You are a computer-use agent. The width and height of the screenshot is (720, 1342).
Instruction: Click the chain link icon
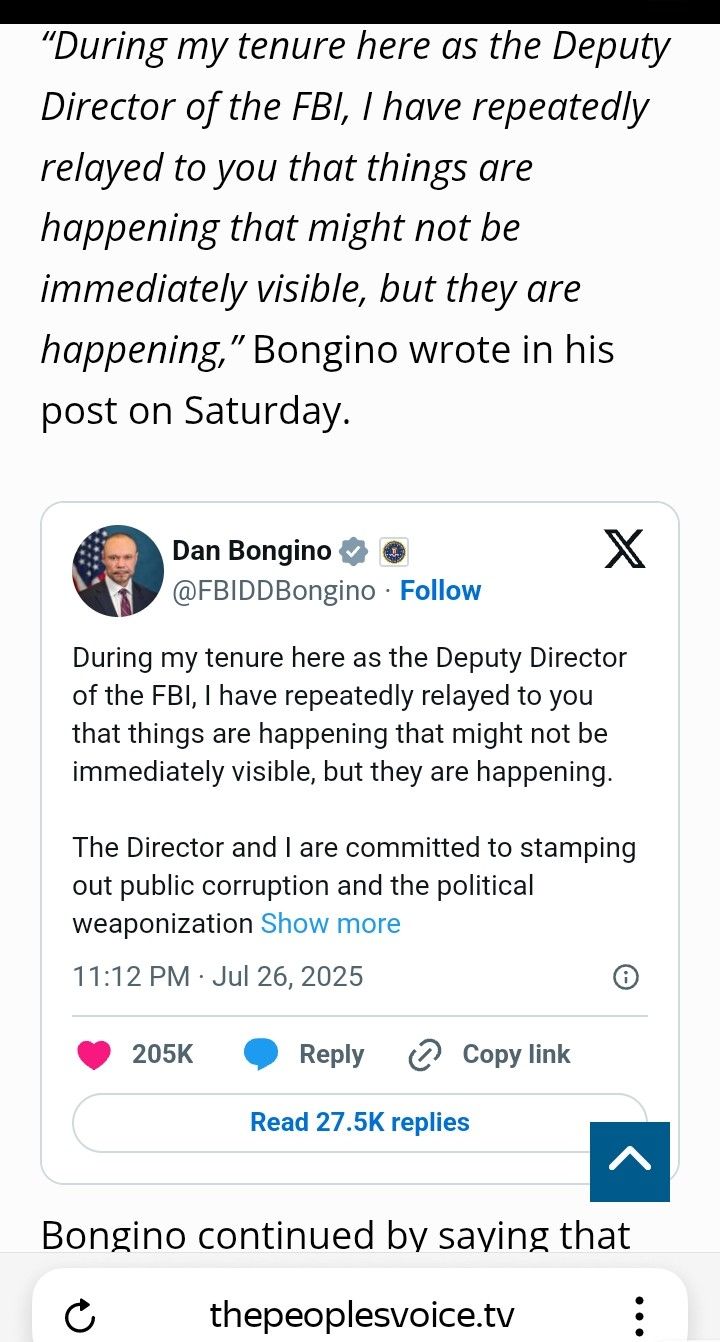(x=426, y=1055)
